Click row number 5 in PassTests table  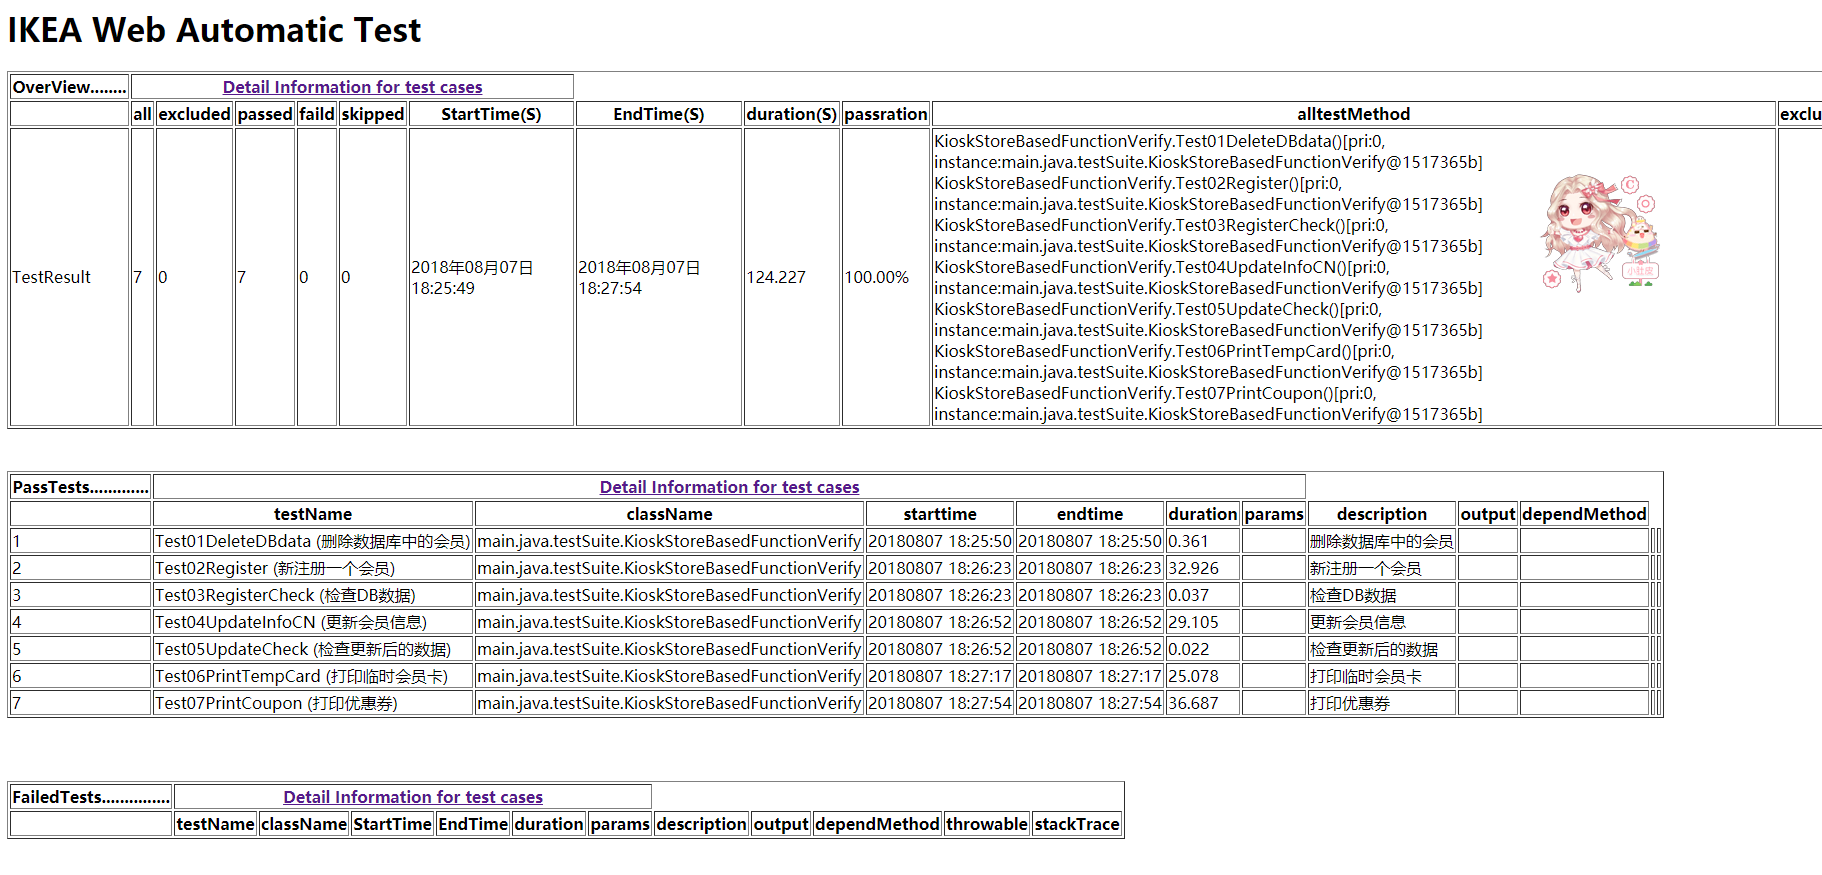click(x=80, y=649)
